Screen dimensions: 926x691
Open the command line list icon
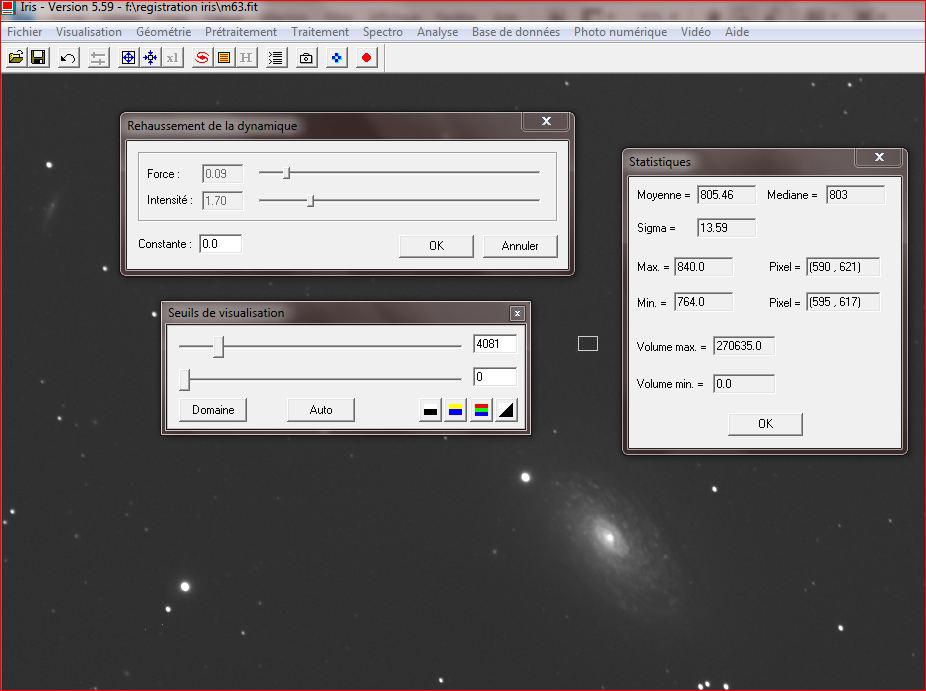click(276, 58)
